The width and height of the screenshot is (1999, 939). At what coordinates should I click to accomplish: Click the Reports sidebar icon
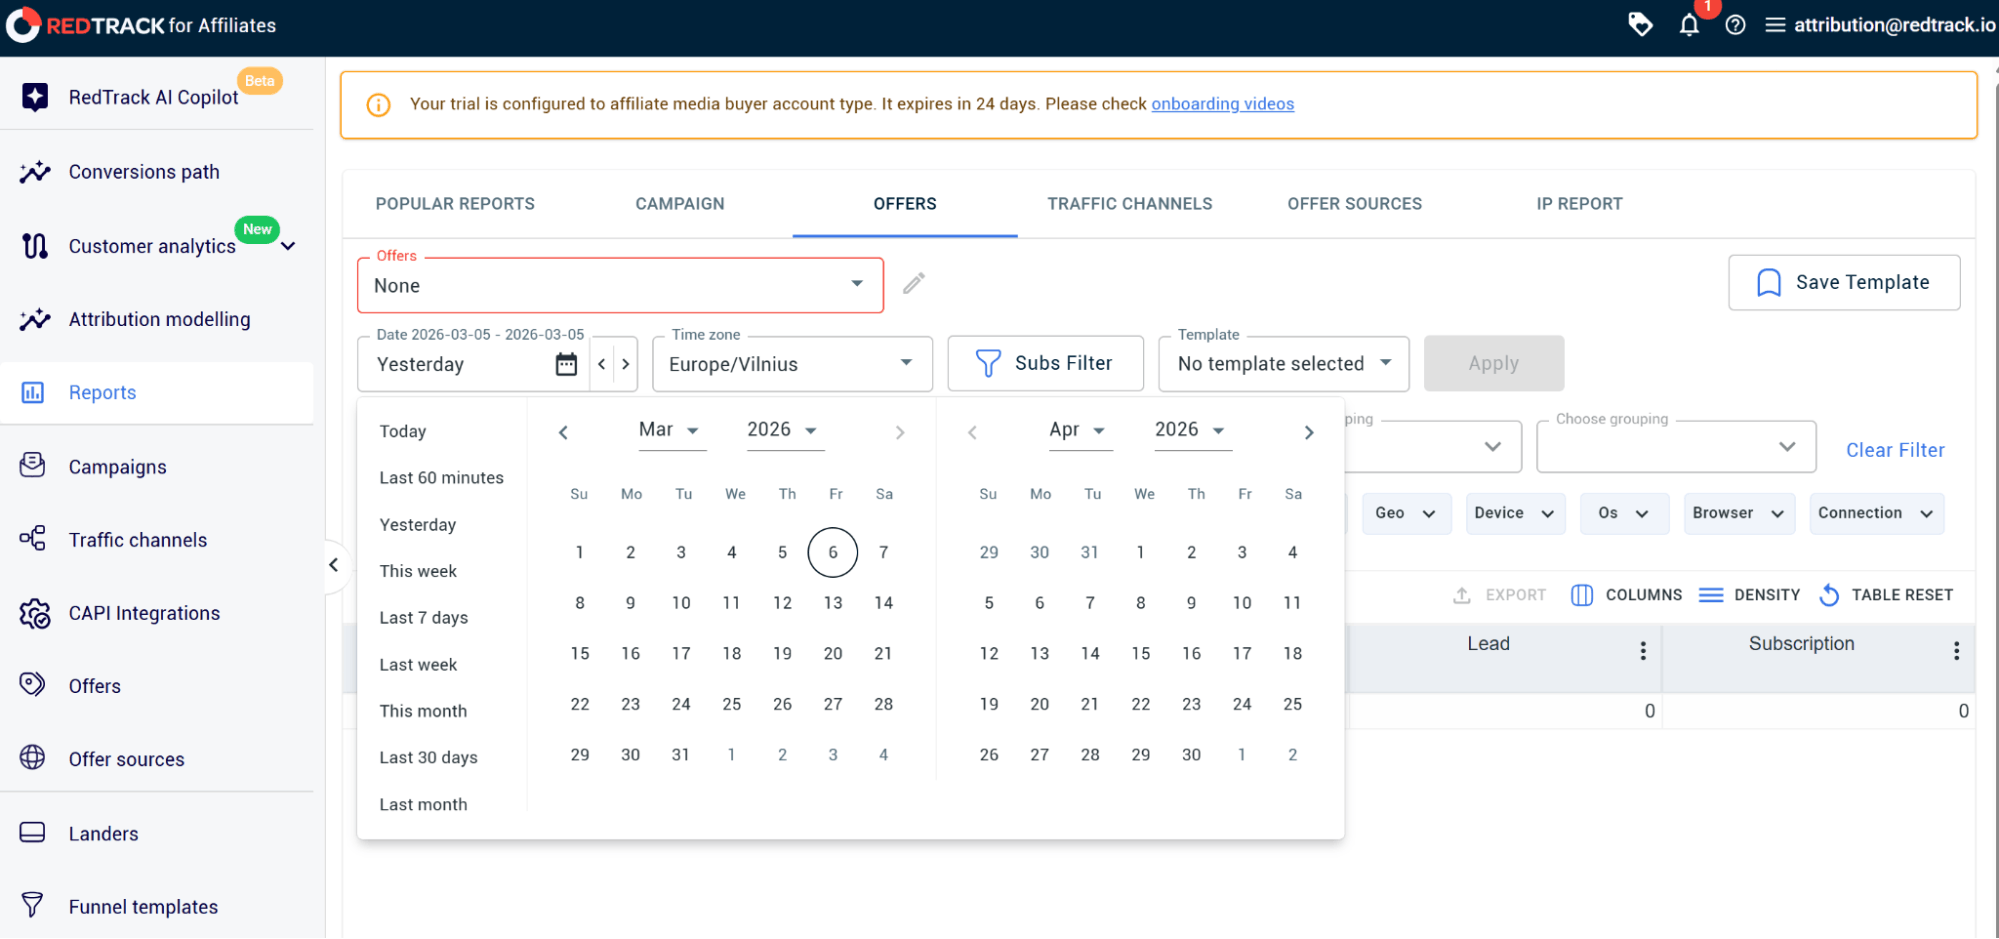[33, 392]
